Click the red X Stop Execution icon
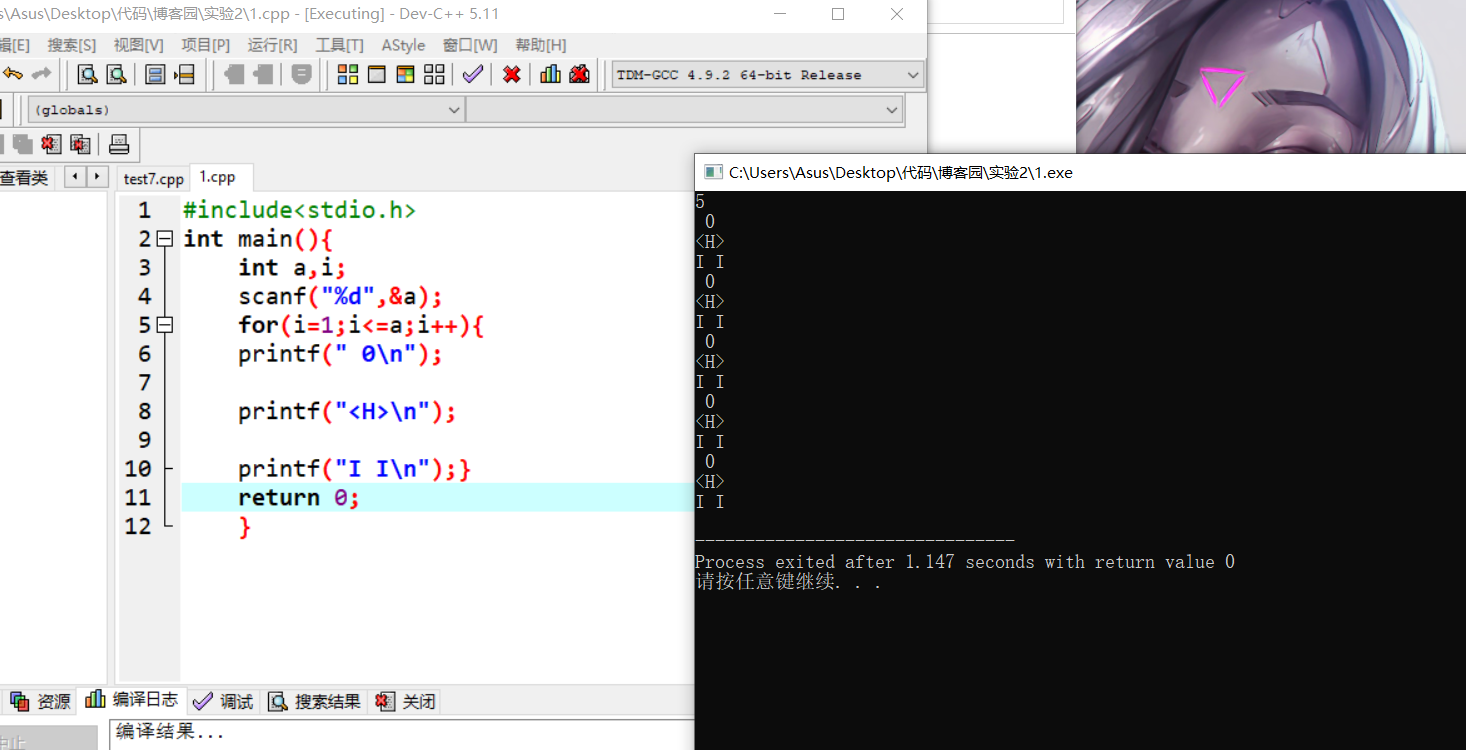Image resolution: width=1466 pixels, height=750 pixels. coord(512,74)
